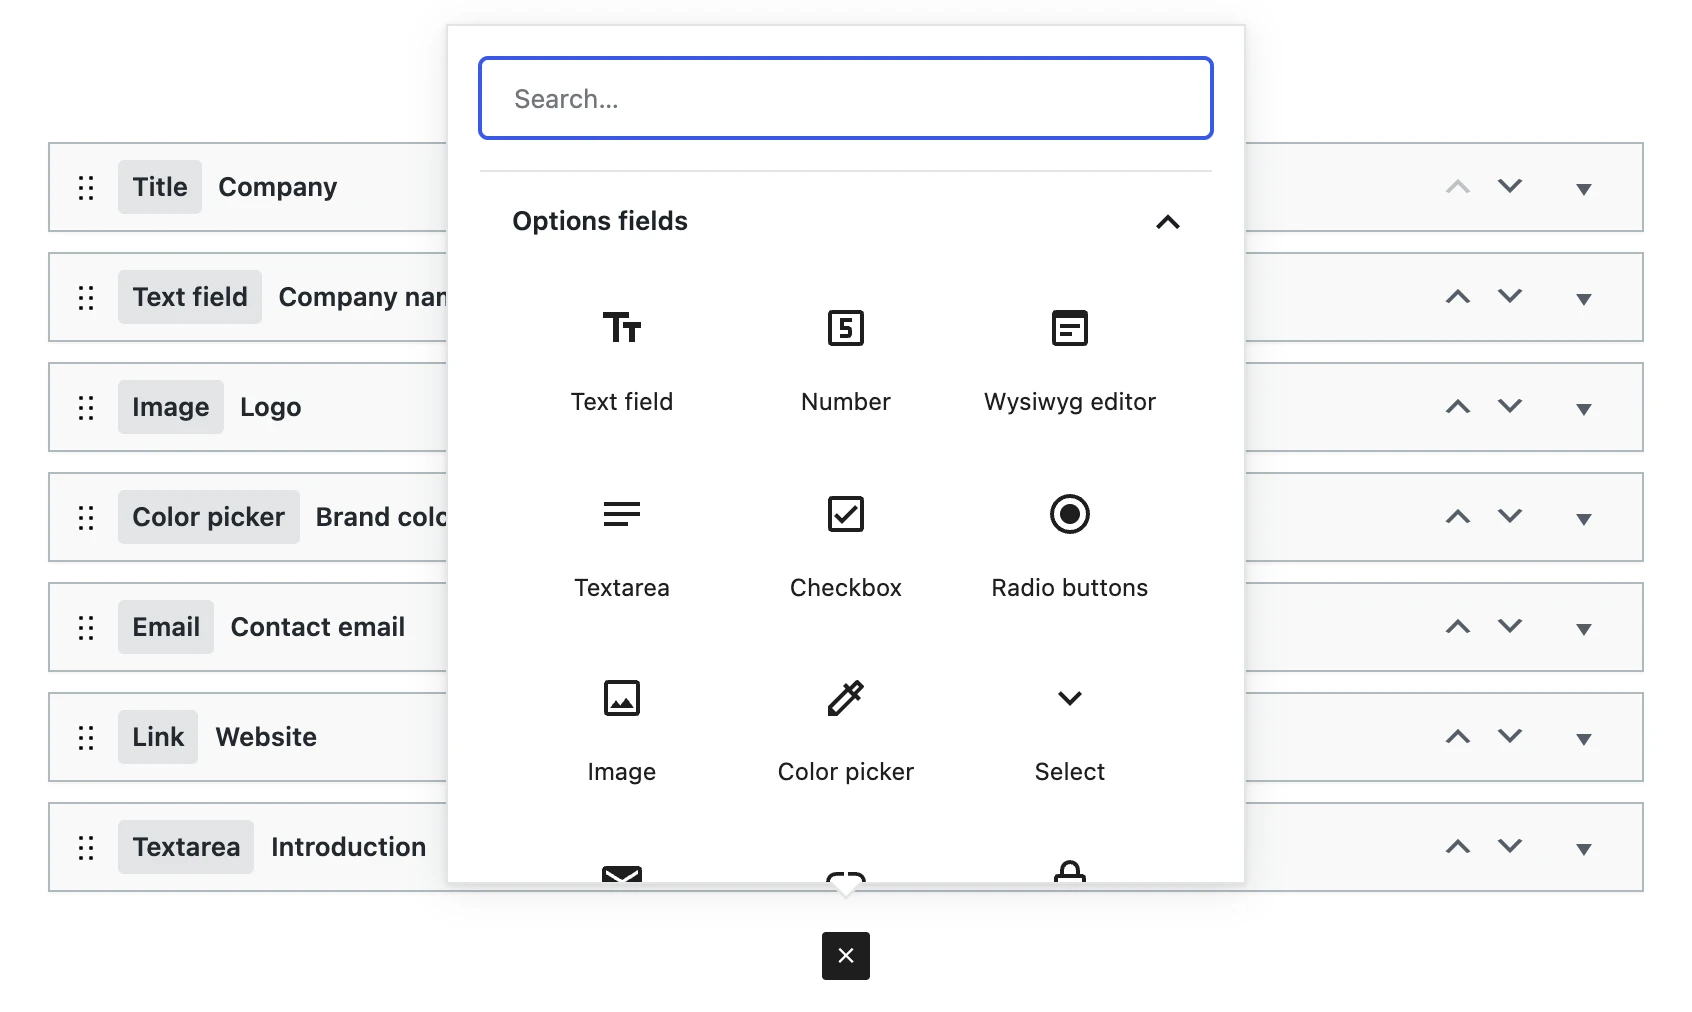The image size is (1692, 1012).
Task: Click drag handle of Textarea Introduction row
Action: point(86,848)
